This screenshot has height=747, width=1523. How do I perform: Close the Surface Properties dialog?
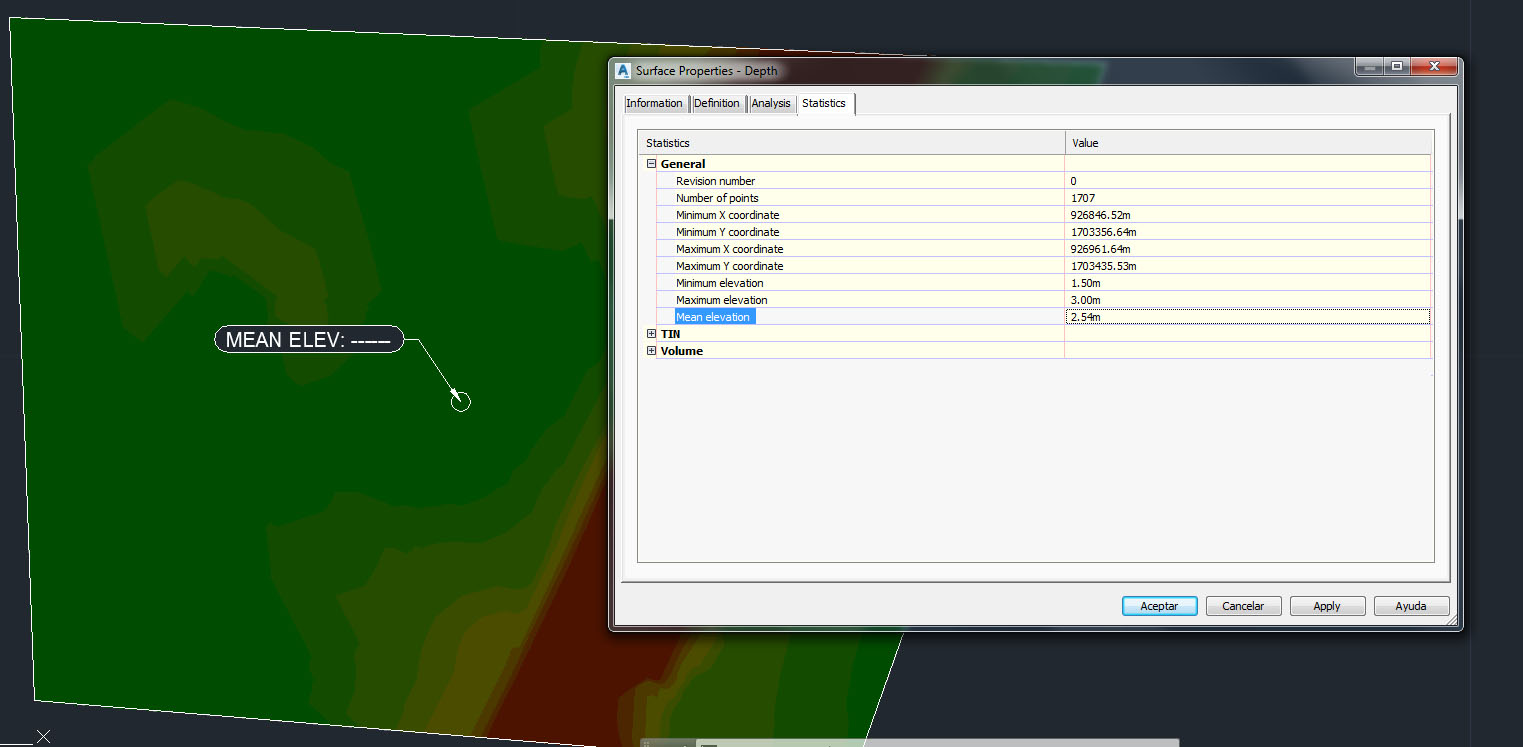[x=1435, y=66]
